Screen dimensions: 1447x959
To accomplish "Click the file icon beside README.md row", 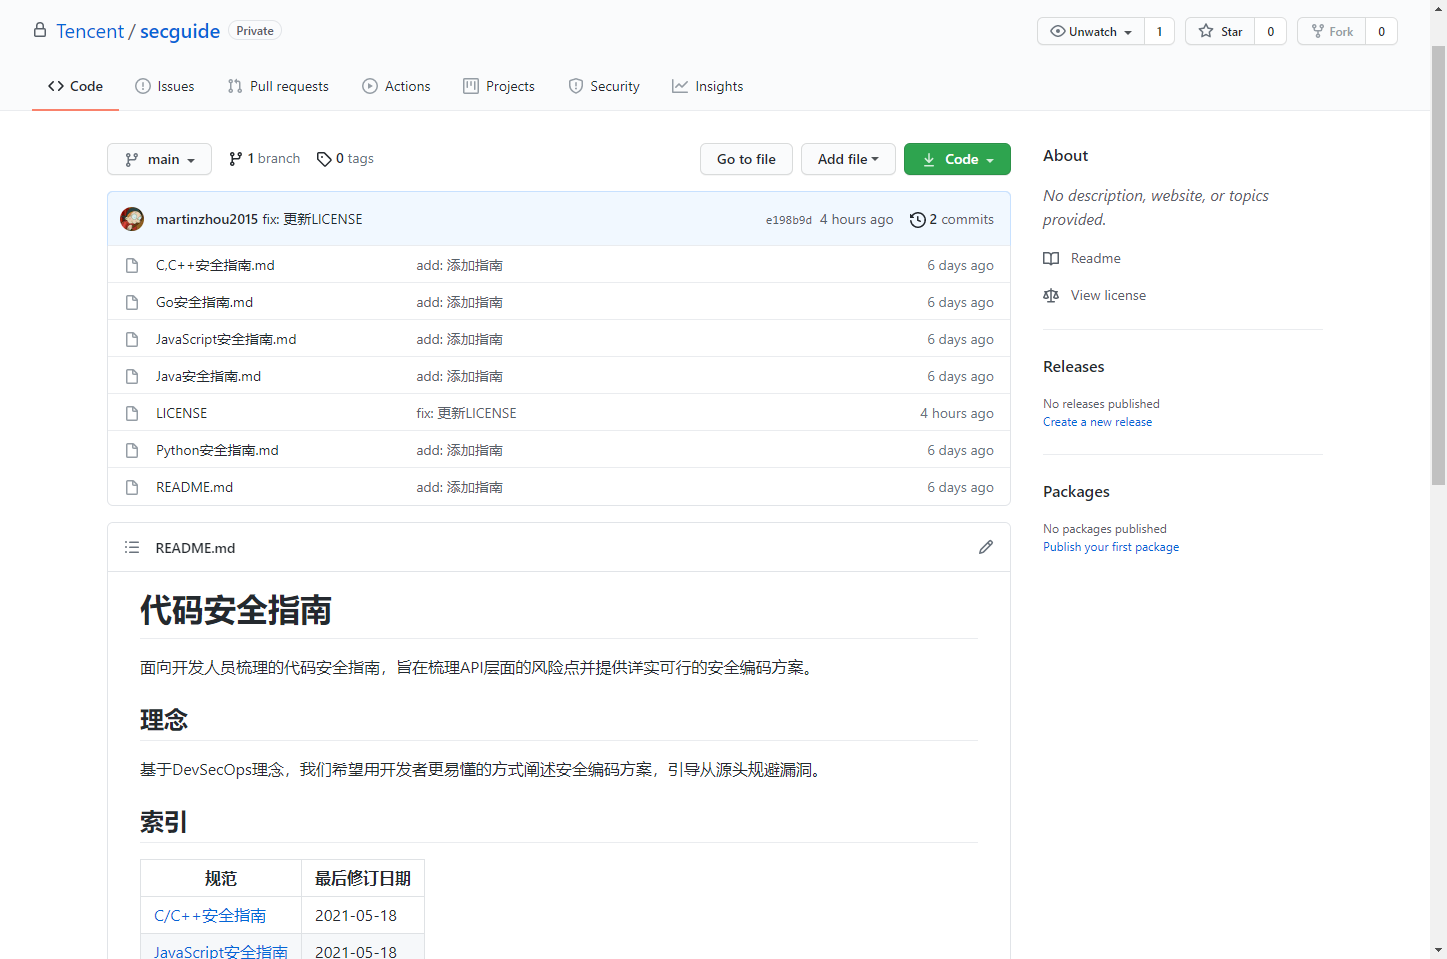I will tap(132, 487).
